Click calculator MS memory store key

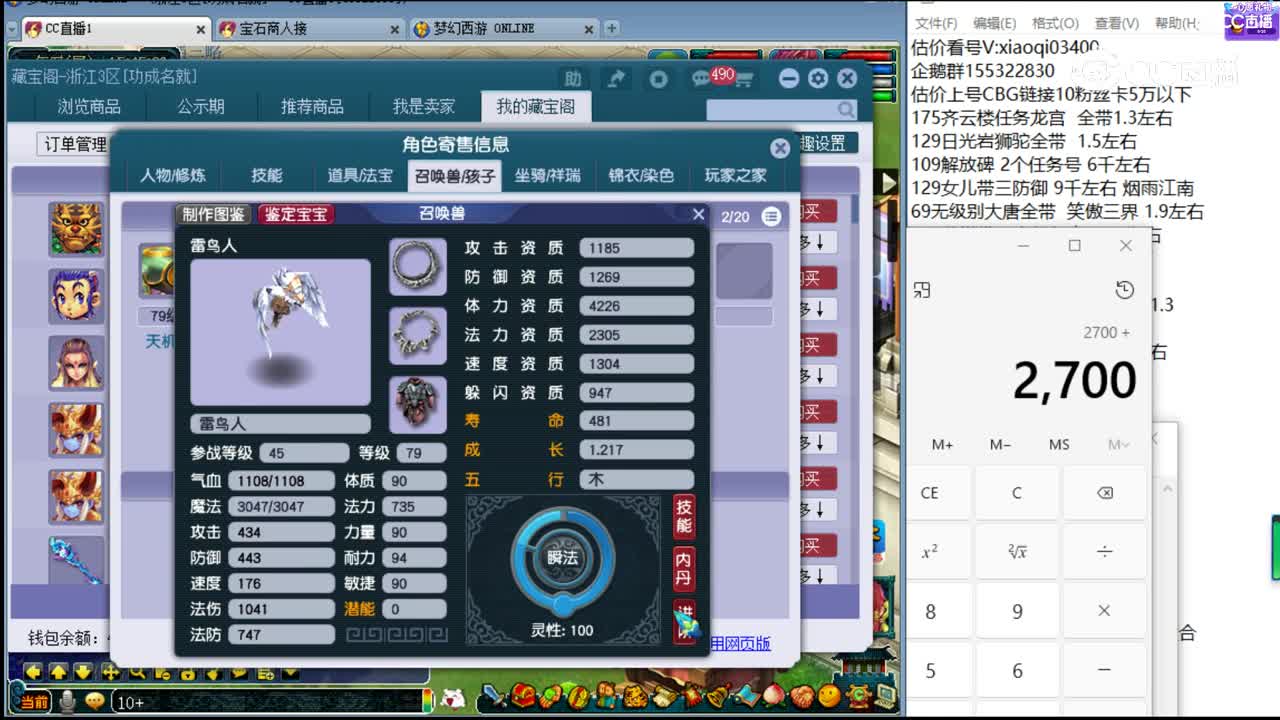[1059, 444]
